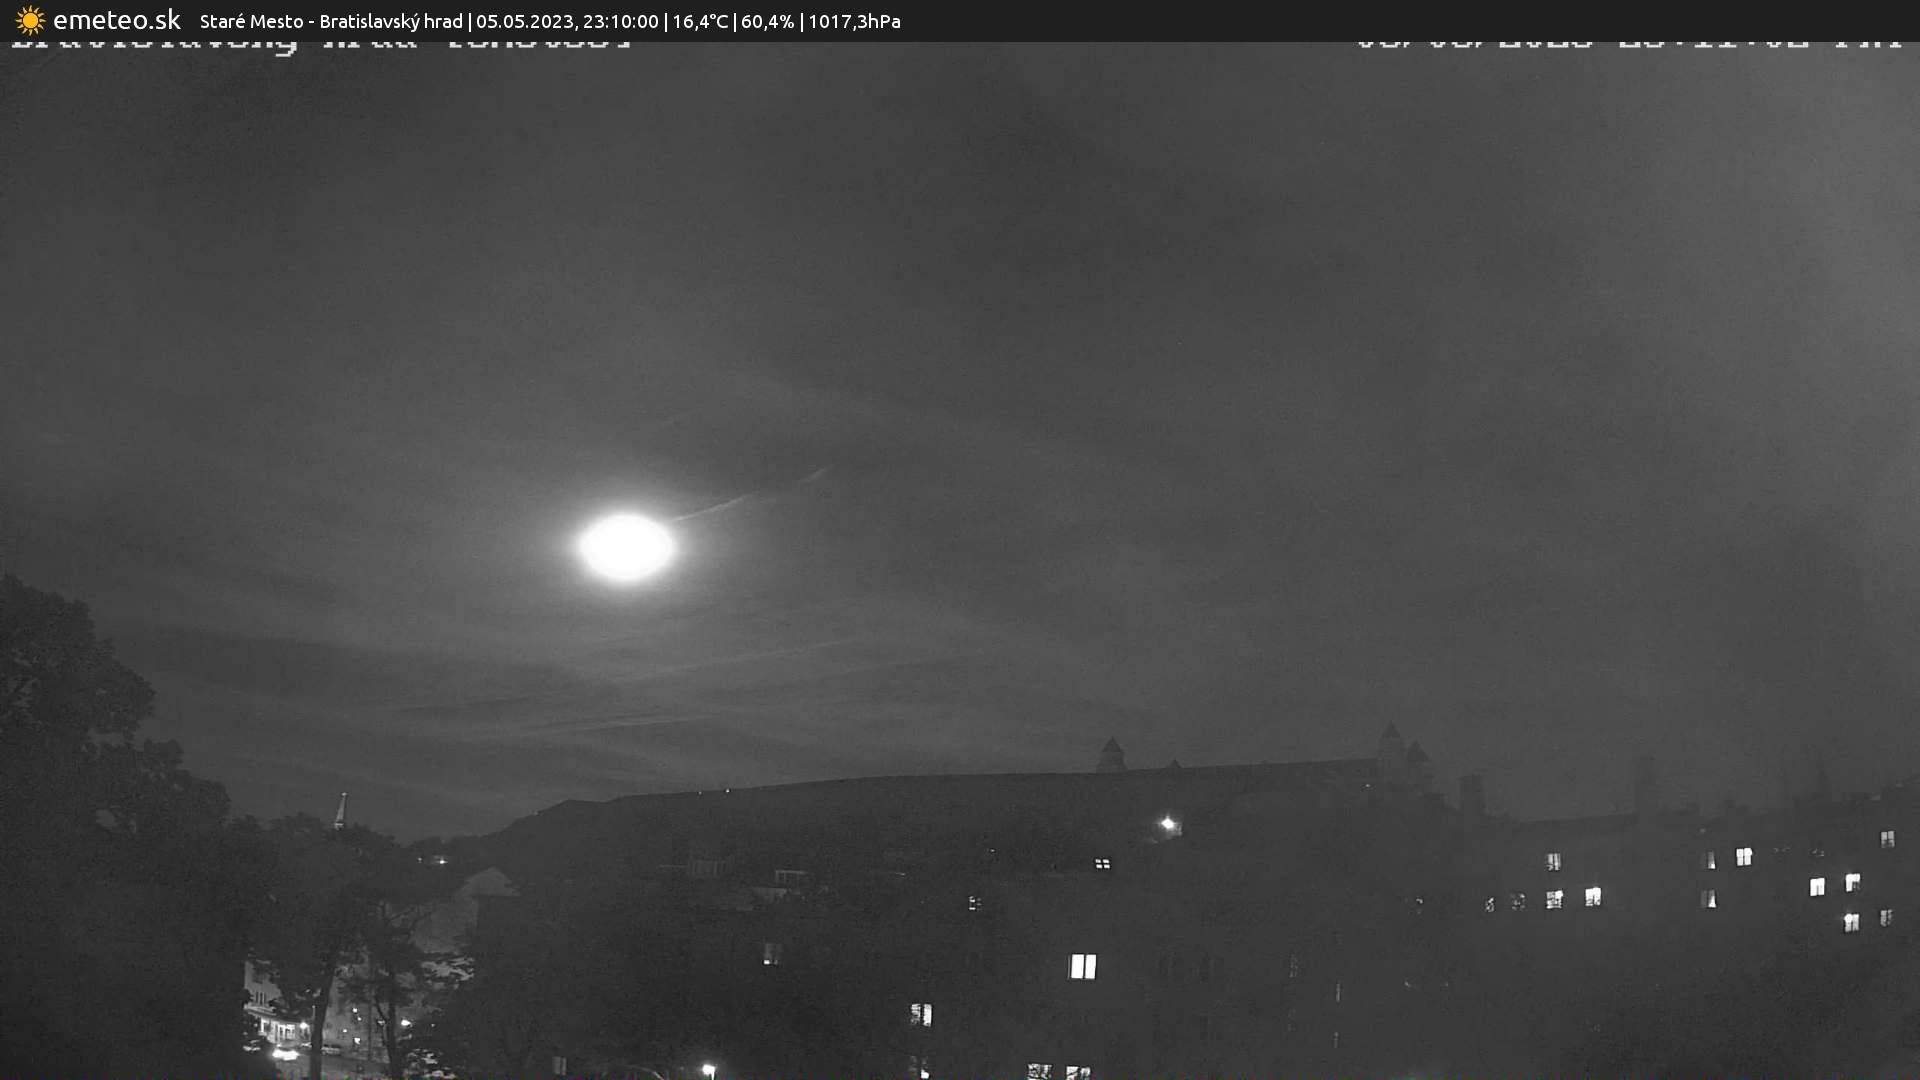
Task: Click the wispy cloud streak beside moon
Action: coord(750,494)
